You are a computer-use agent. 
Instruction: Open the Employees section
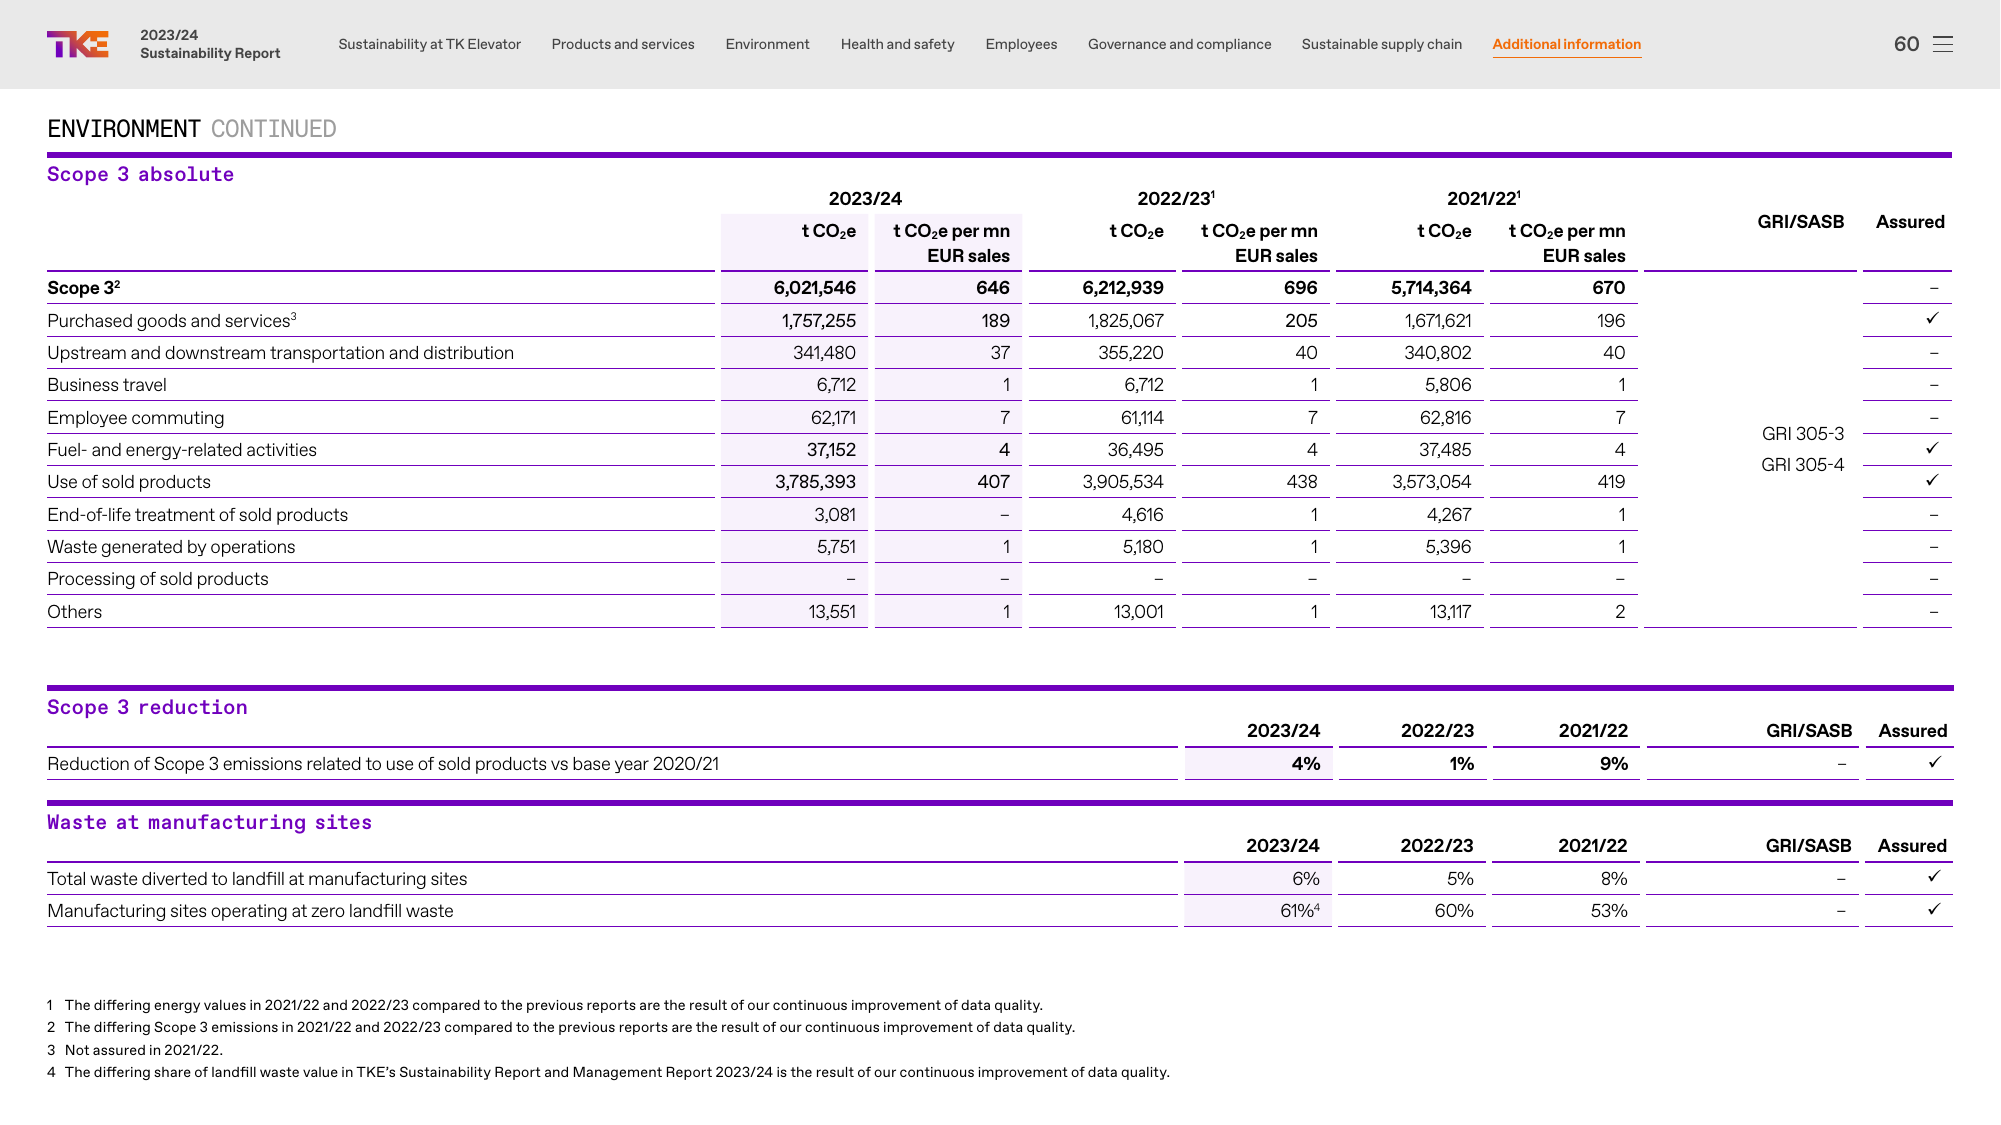1021,44
